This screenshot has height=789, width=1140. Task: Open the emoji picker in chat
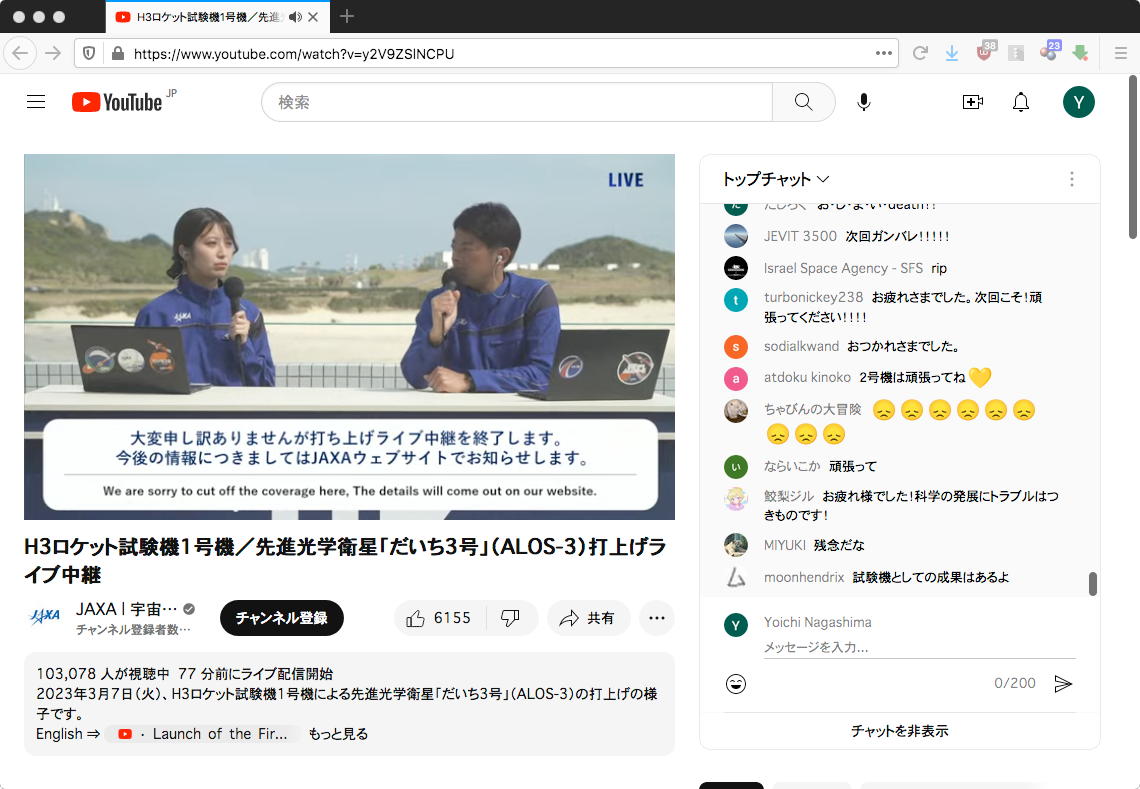(x=736, y=684)
